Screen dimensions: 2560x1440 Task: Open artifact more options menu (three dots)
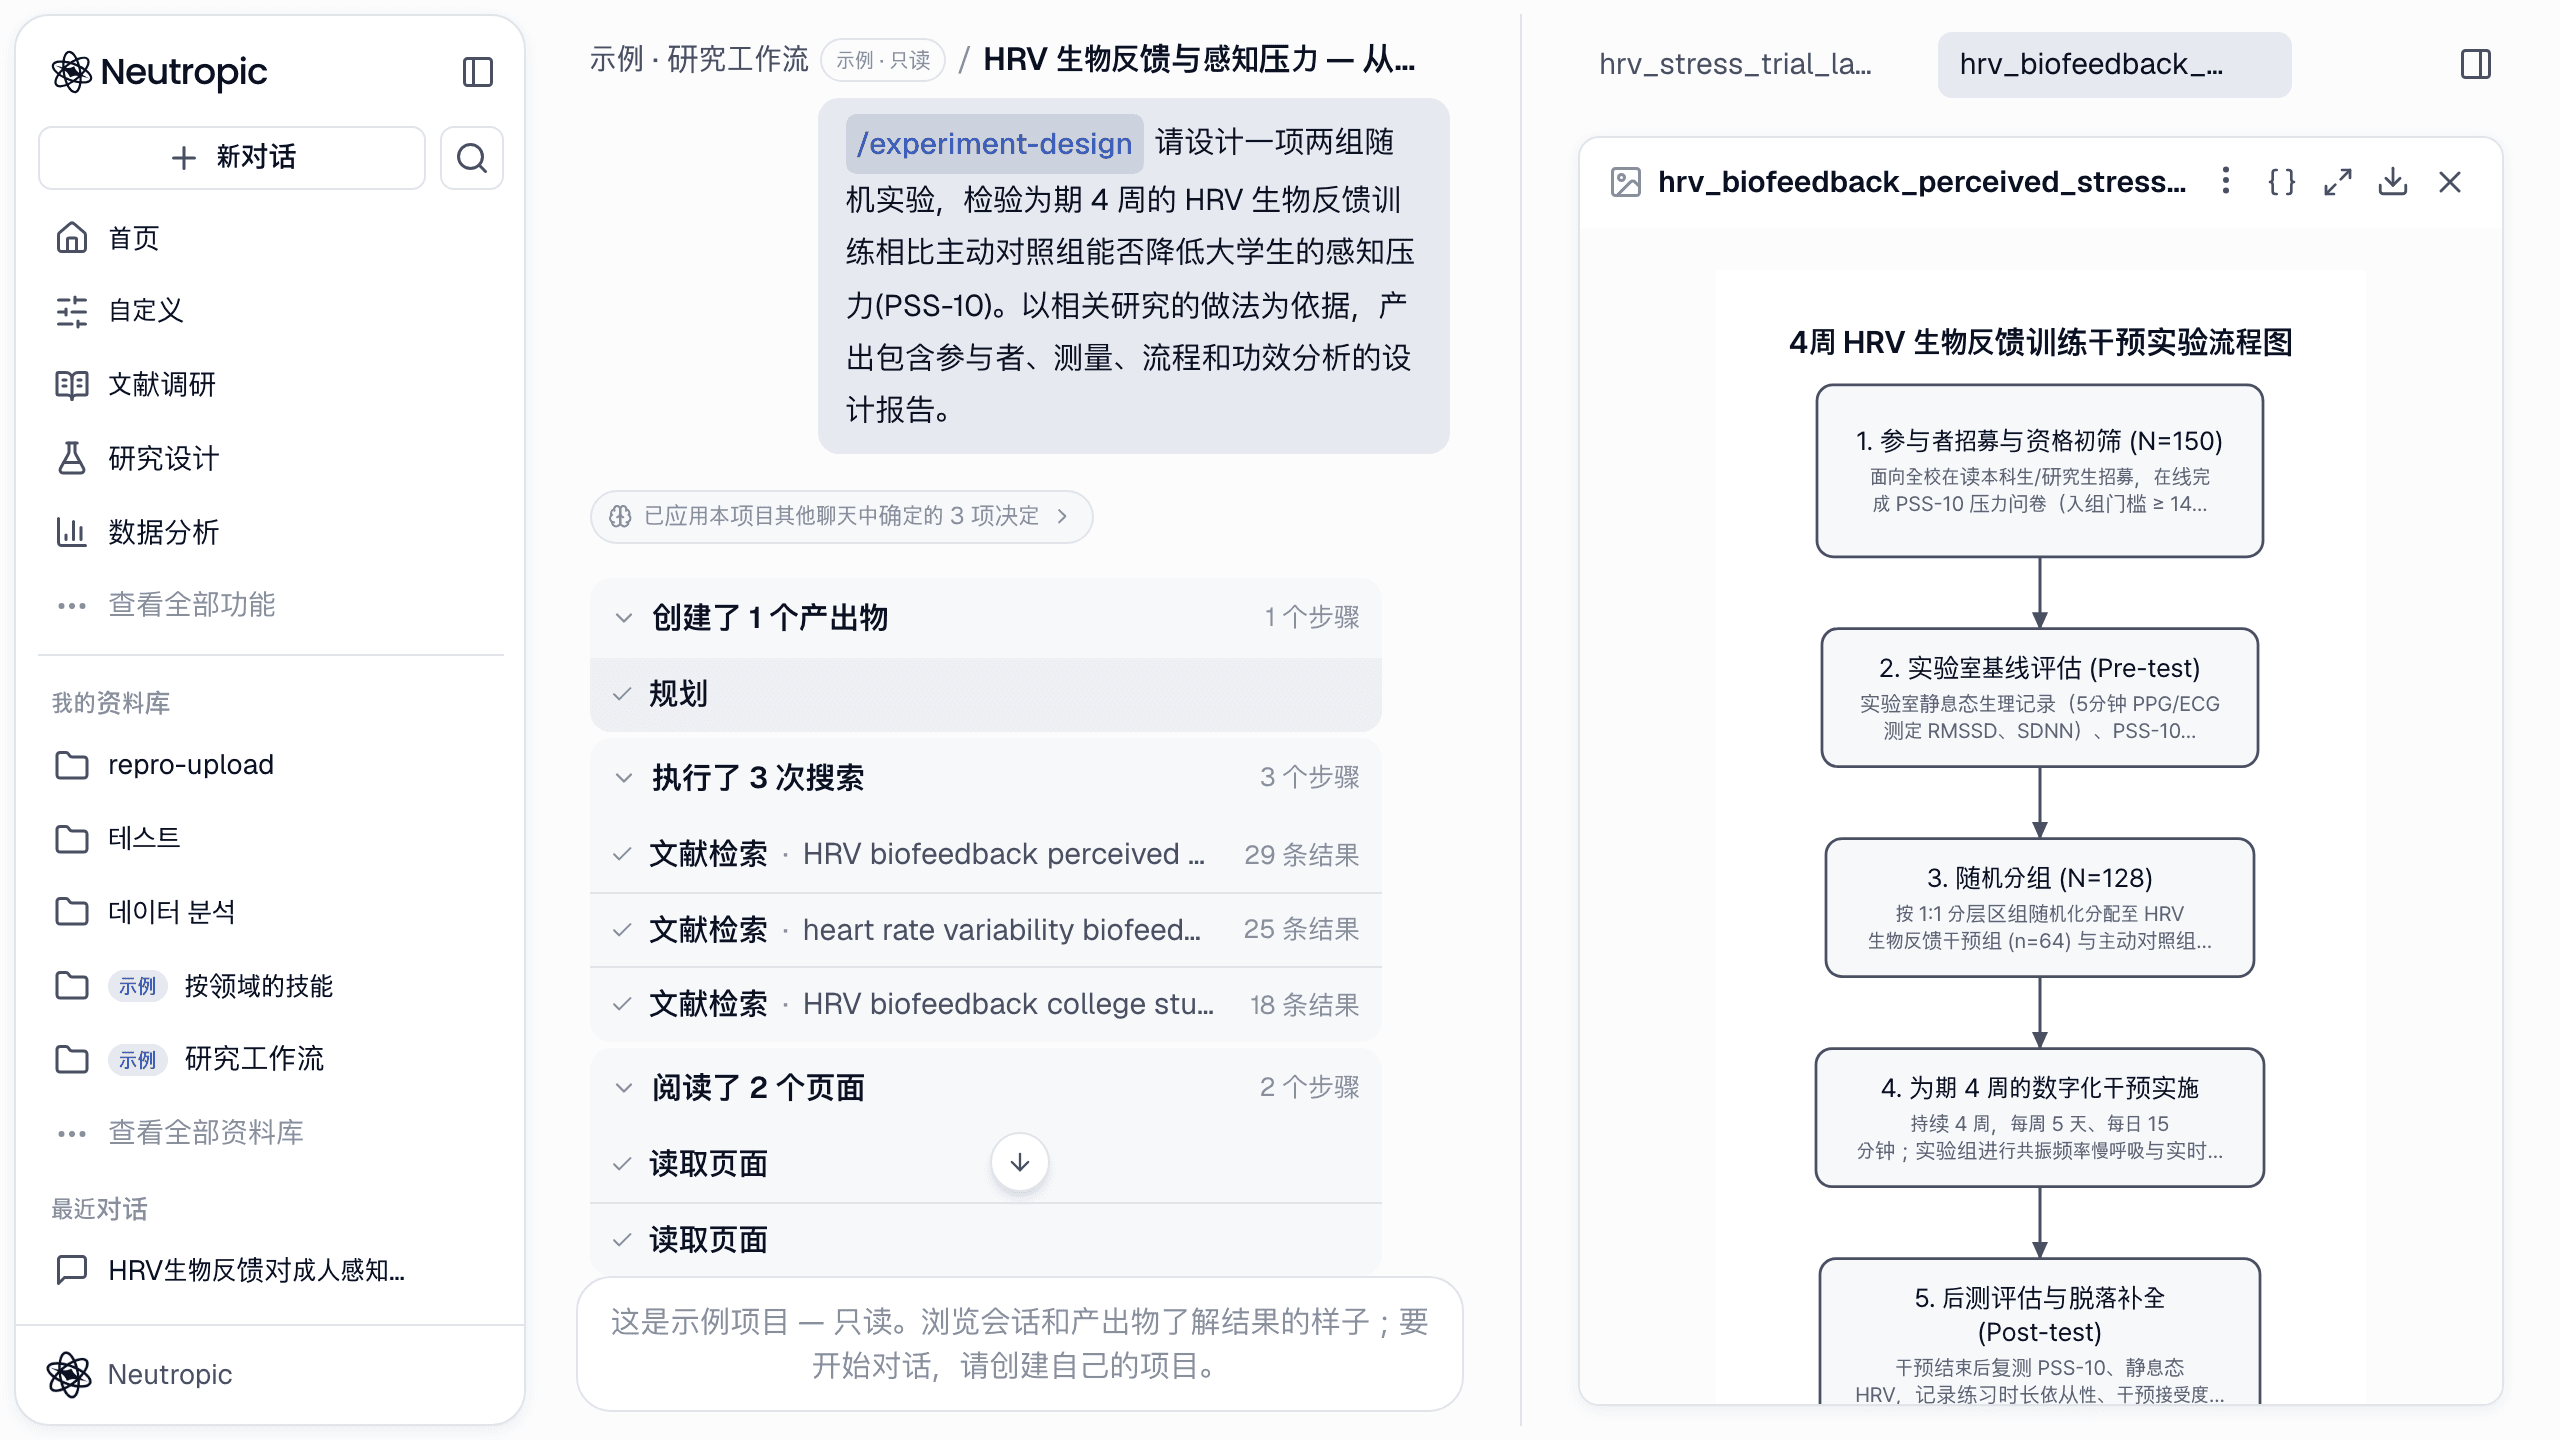point(2225,181)
